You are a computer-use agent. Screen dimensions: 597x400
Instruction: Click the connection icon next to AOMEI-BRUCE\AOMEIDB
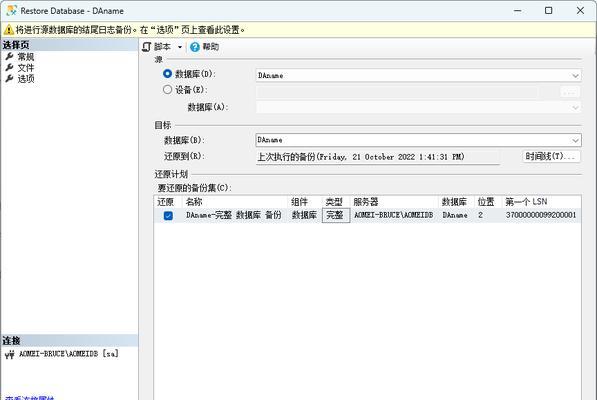[x=10, y=354]
